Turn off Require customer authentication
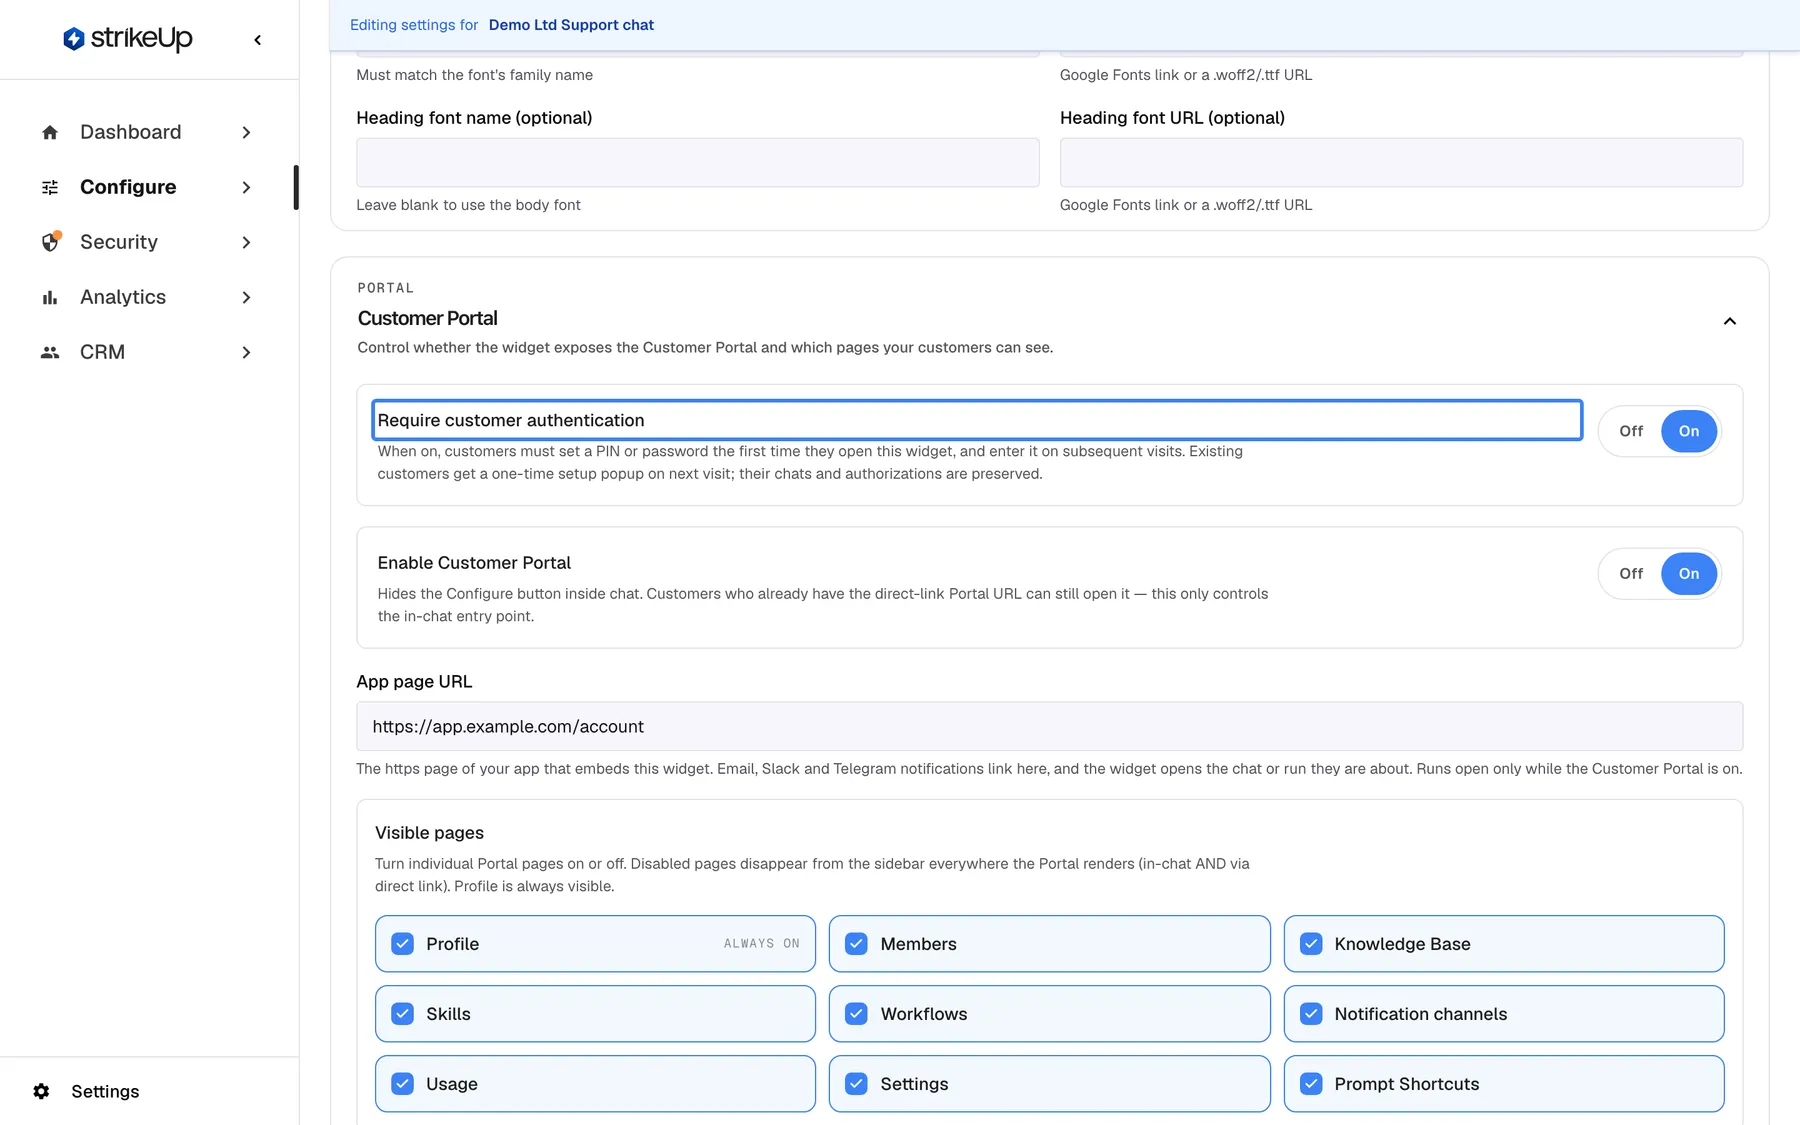This screenshot has width=1800, height=1125. pos(1631,431)
